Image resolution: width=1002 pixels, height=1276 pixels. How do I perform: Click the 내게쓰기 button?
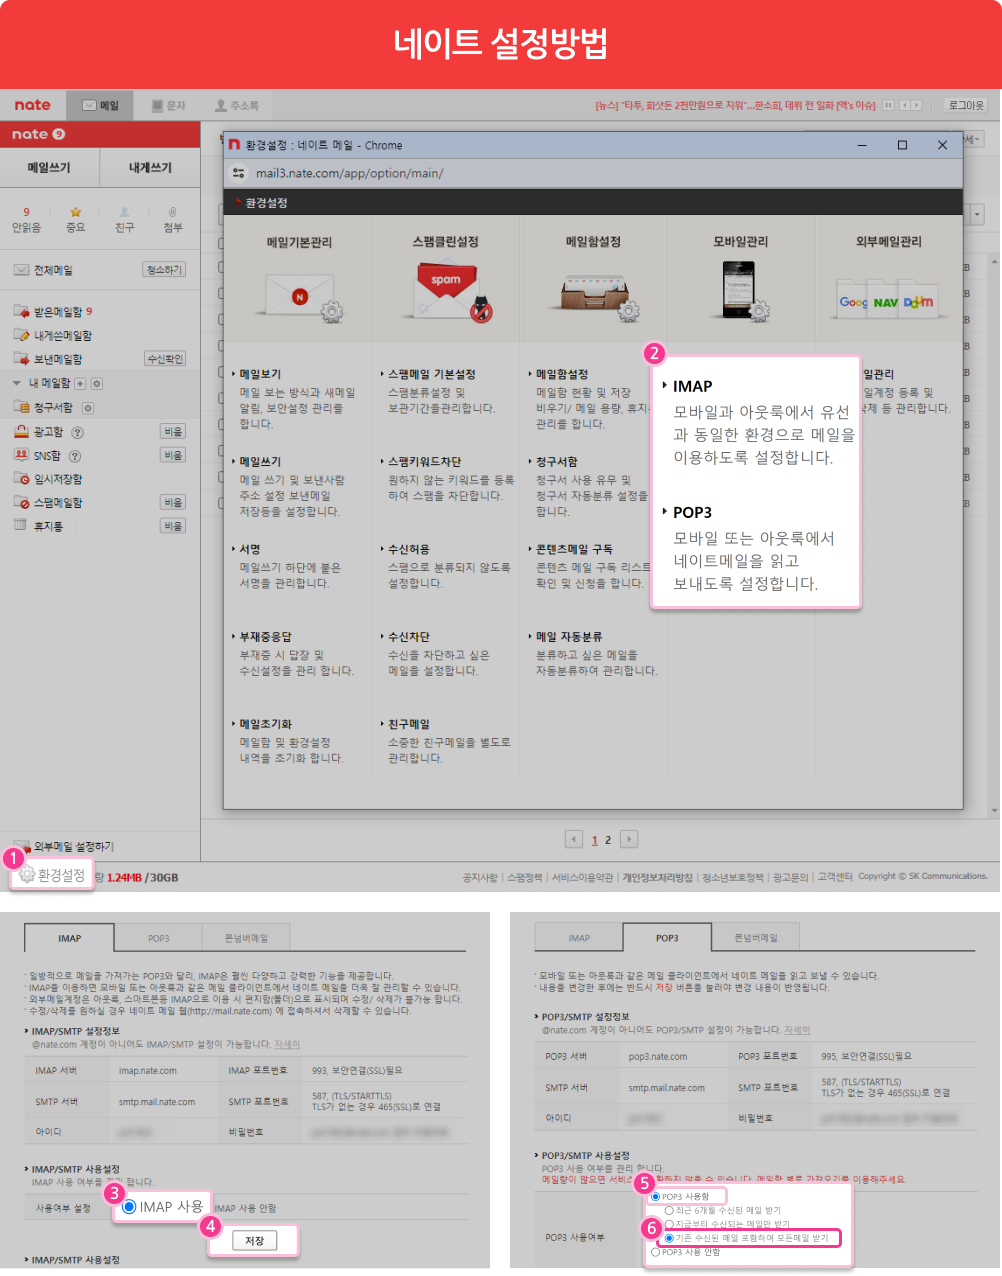(150, 168)
